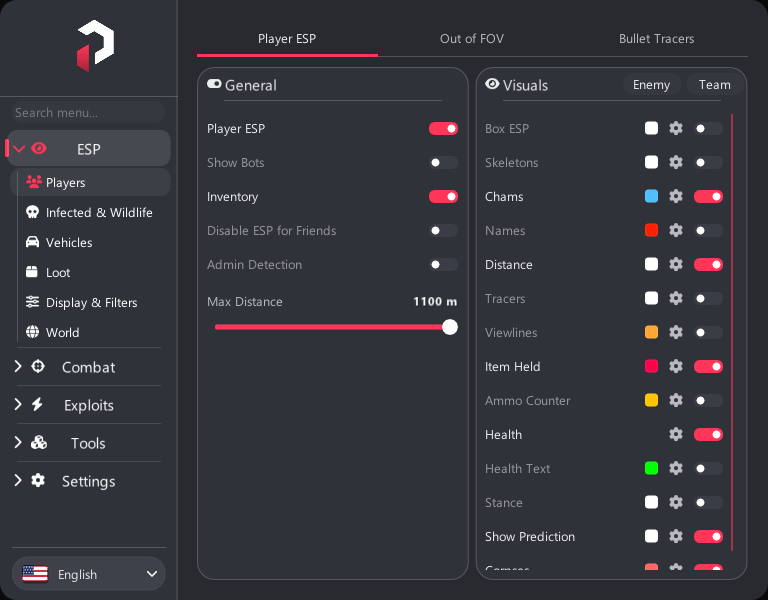Click the Display & Filters sliders icon
Screen dimensions: 768x600
click(x=32, y=302)
